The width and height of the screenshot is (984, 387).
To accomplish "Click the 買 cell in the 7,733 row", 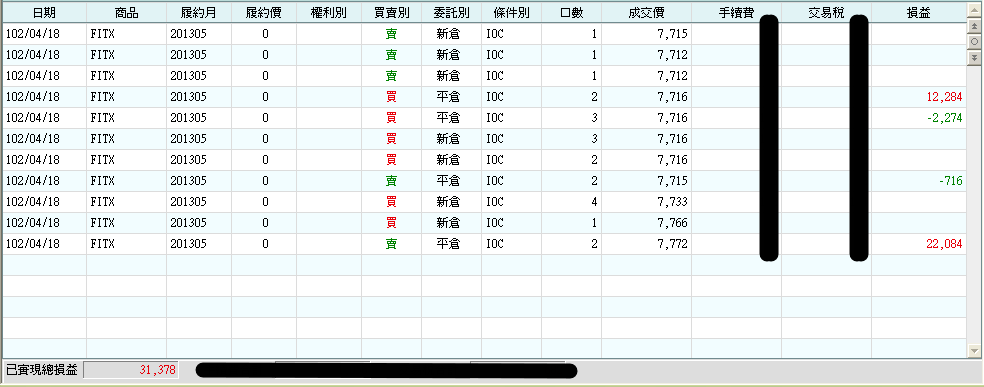I will click(x=391, y=202).
